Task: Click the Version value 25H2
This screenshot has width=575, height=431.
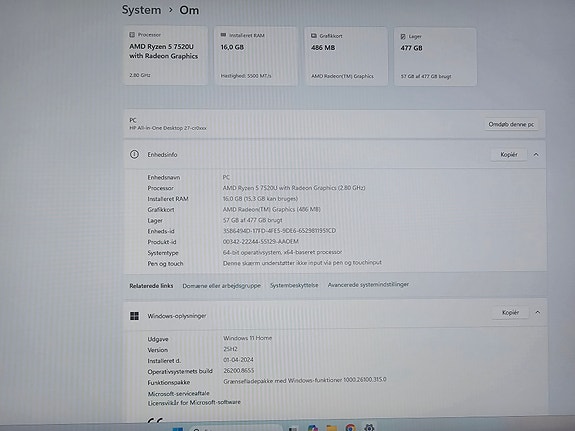Action: (x=230, y=349)
